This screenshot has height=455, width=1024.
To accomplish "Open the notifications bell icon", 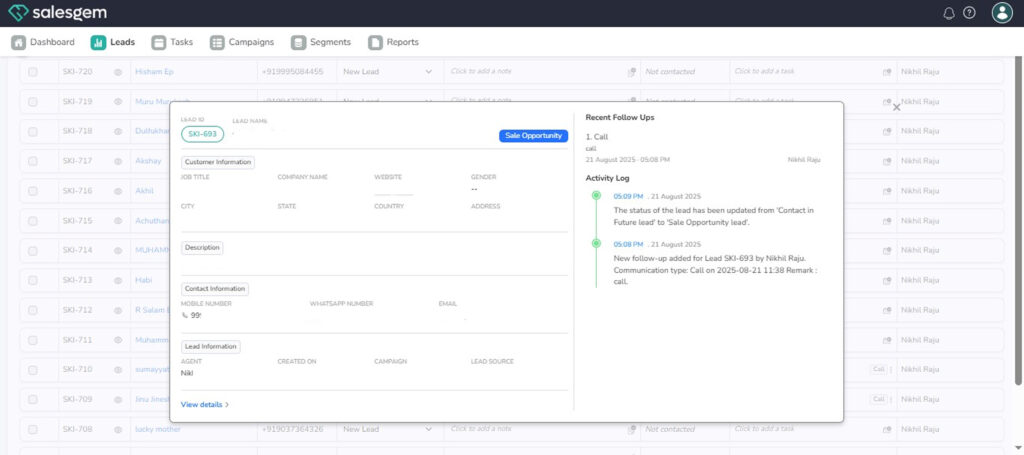I will coord(949,13).
